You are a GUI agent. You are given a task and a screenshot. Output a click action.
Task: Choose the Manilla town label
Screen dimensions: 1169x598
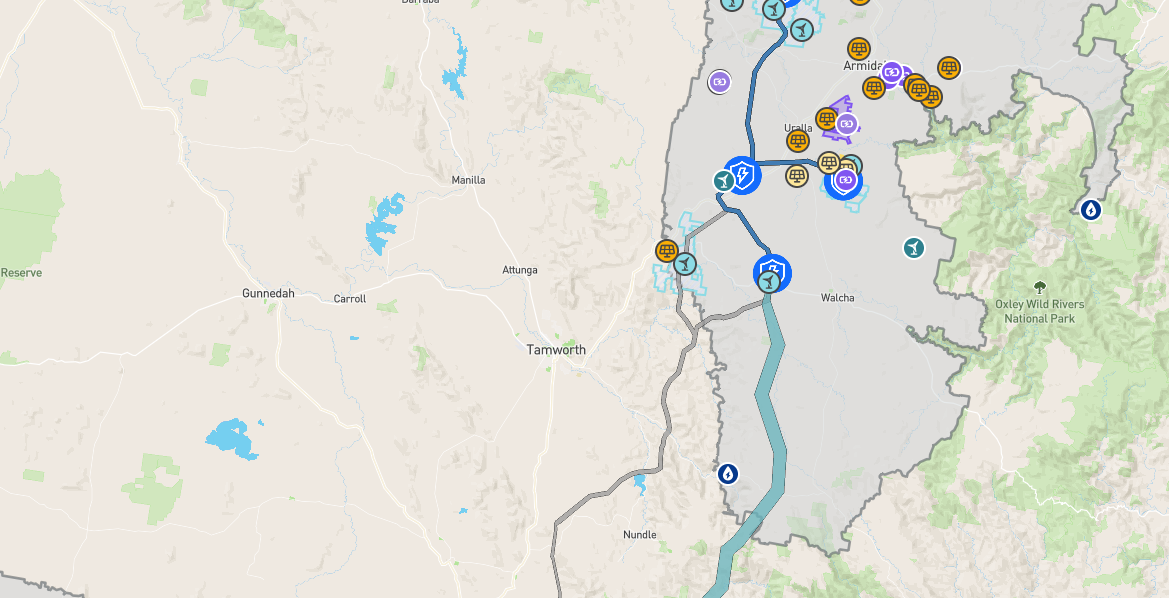pyautogui.click(x=468, y=180)
